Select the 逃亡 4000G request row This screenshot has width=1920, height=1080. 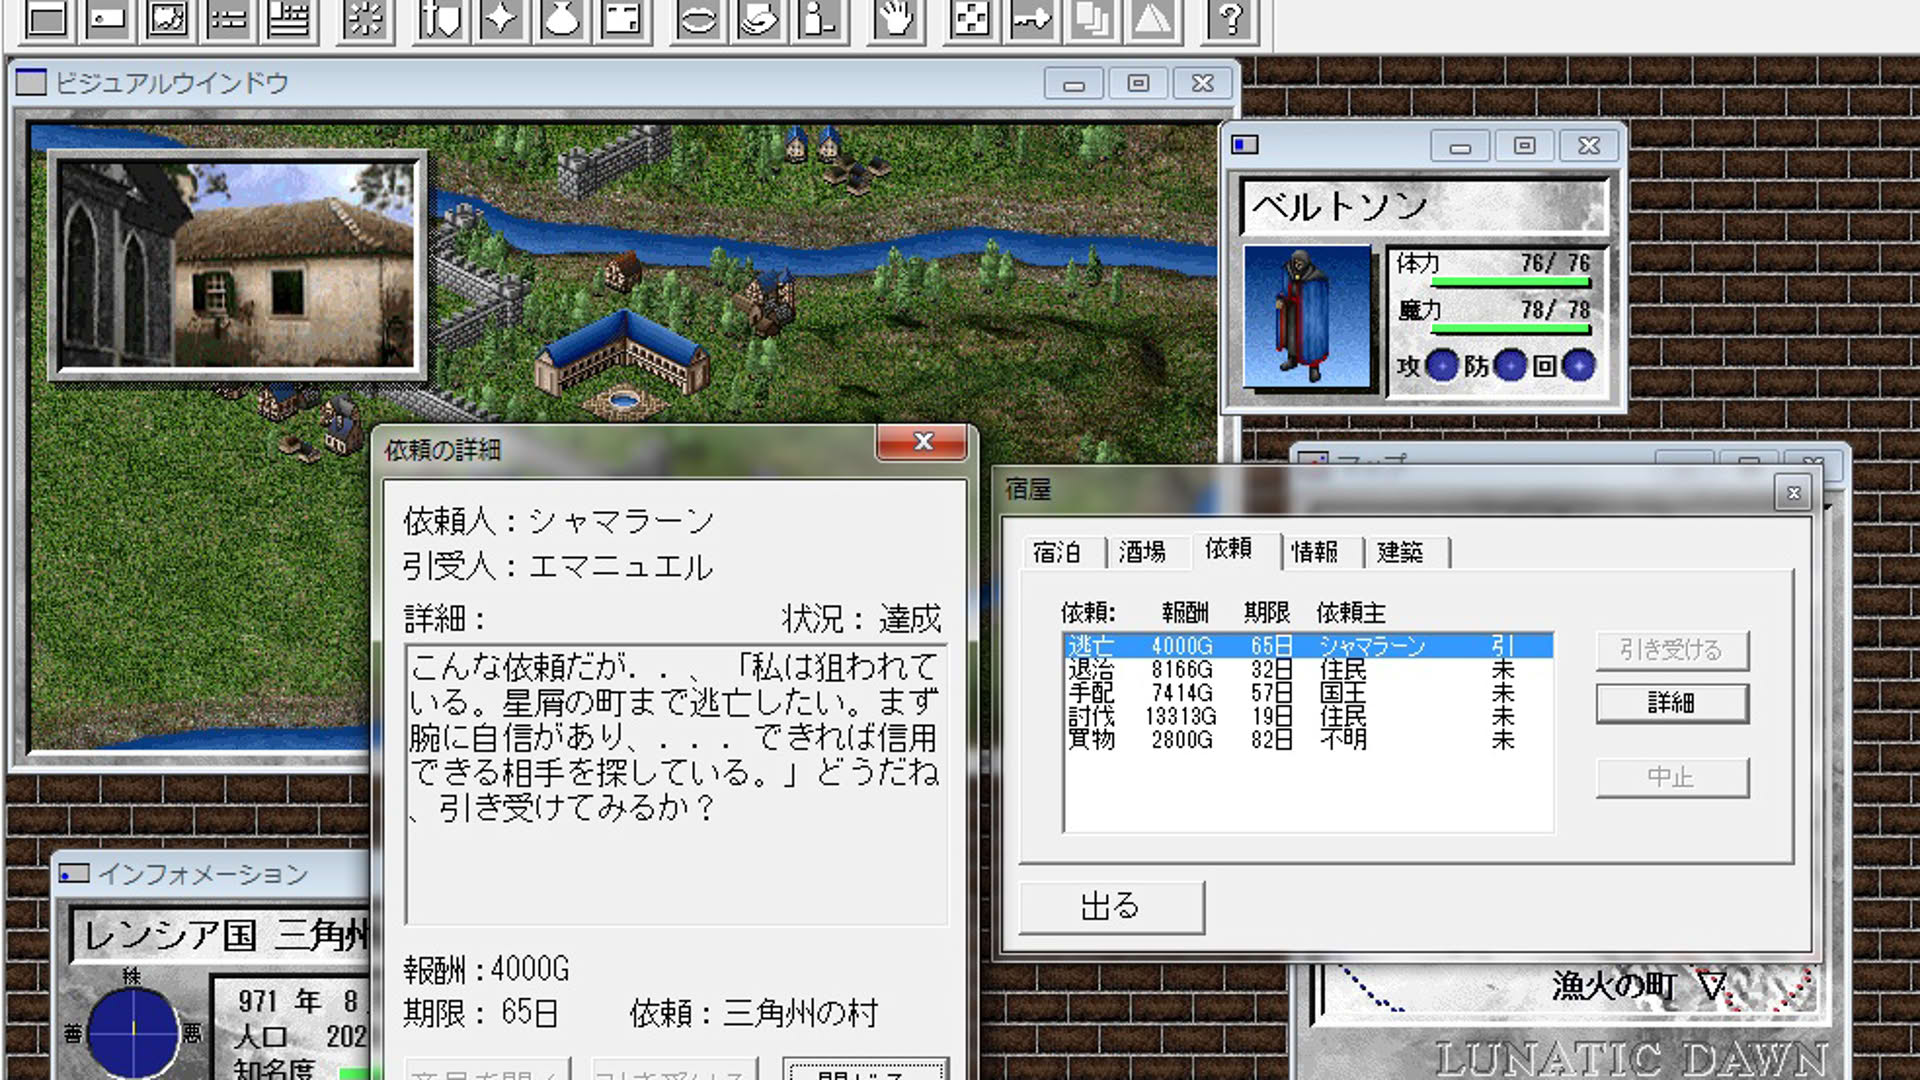(1308, 646)
